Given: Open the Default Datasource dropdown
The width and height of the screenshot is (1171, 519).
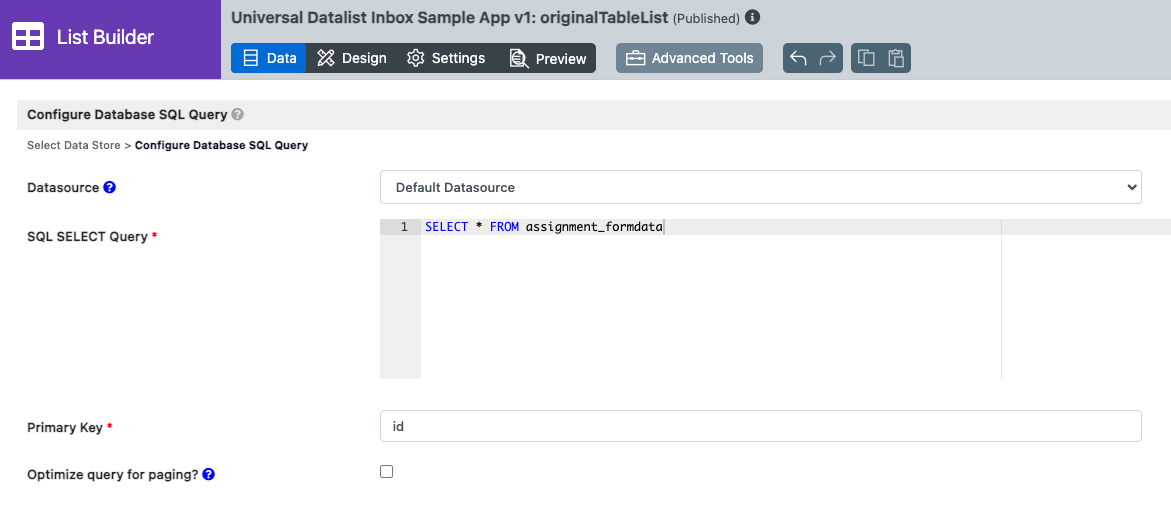Looking at the screenshot, I should click(x=760, y=187).
